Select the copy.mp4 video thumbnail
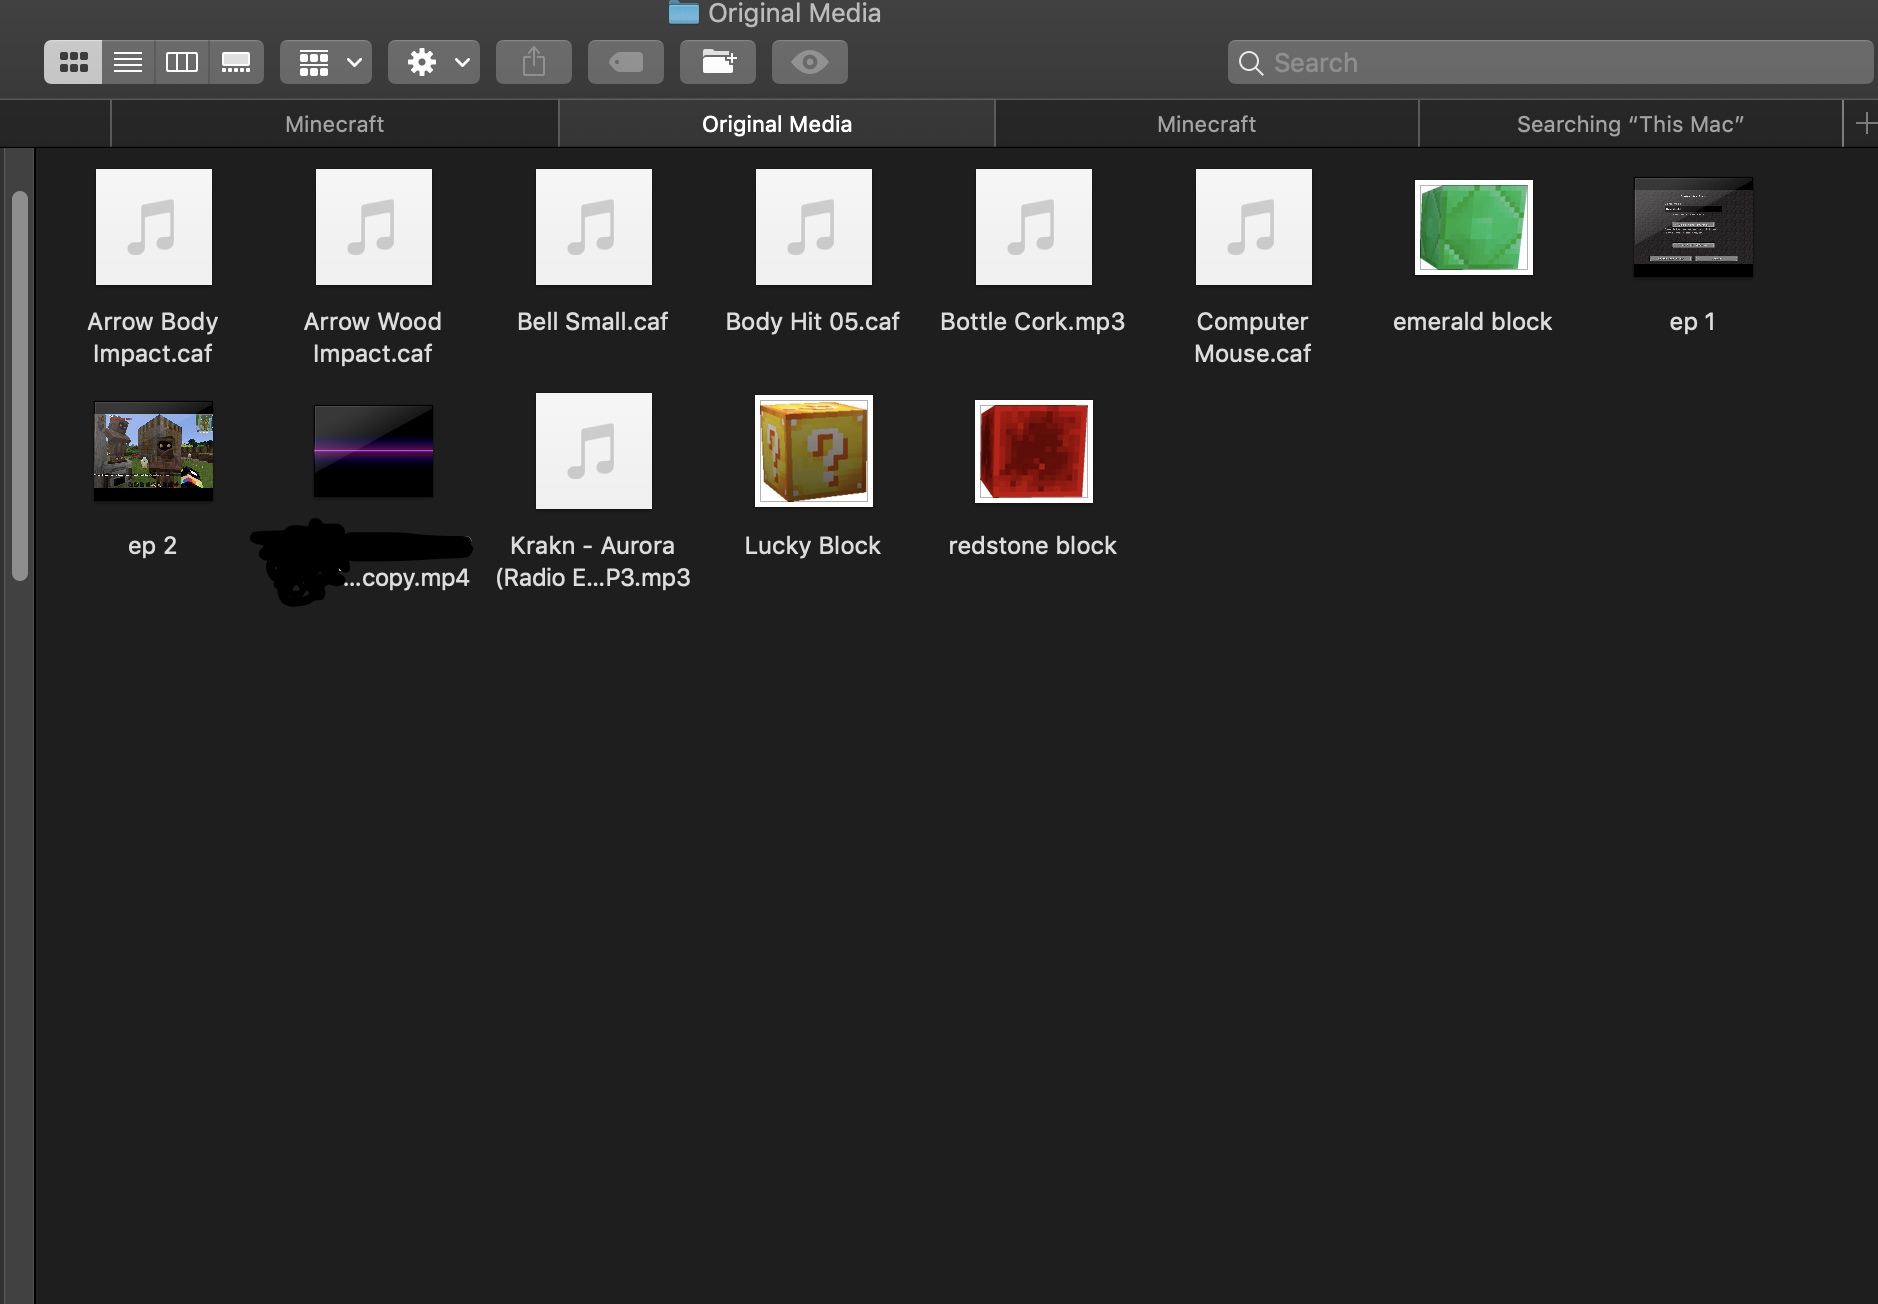This screenshot has height=1304, width=1878. click(374, 451)
